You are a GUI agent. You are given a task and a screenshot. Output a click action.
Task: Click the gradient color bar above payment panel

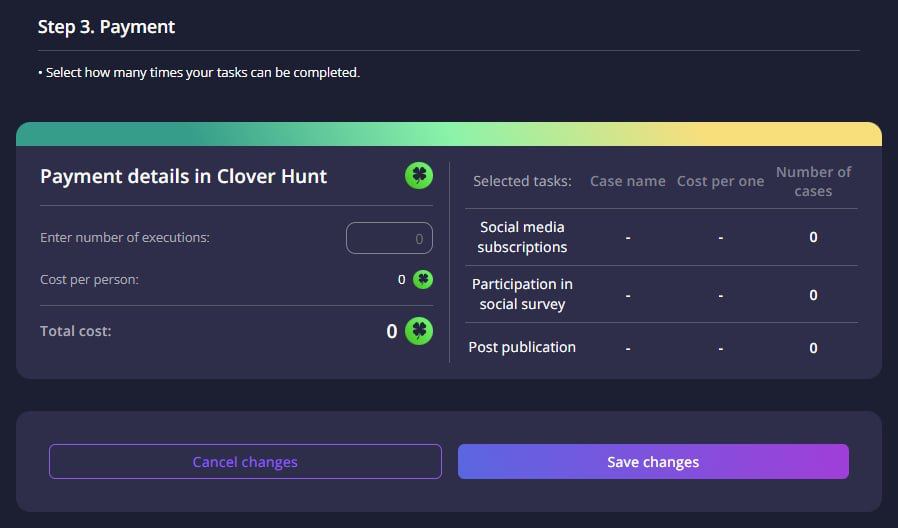(x=448, y=134)
